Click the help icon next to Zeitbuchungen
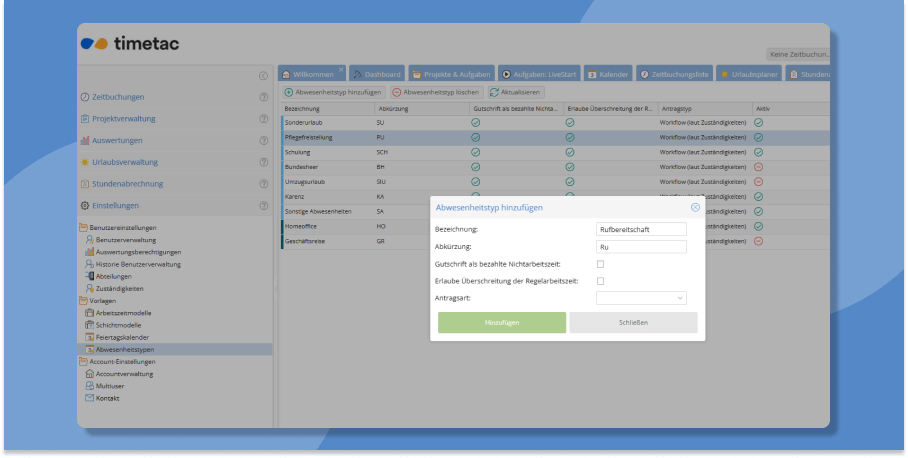 (x=263, y=97)
